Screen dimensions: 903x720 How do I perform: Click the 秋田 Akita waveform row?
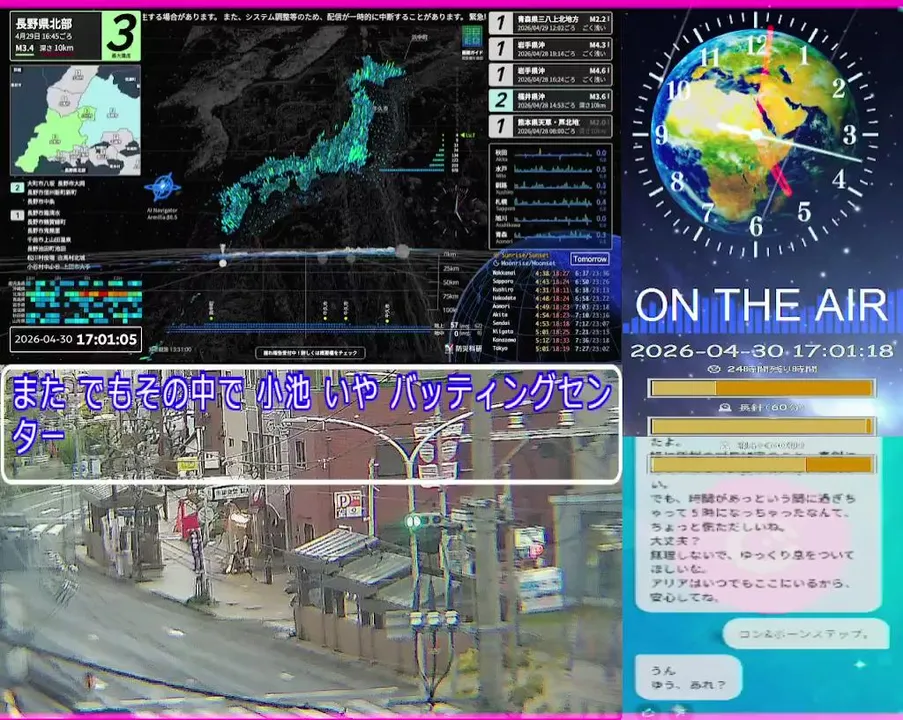[551, 155]
